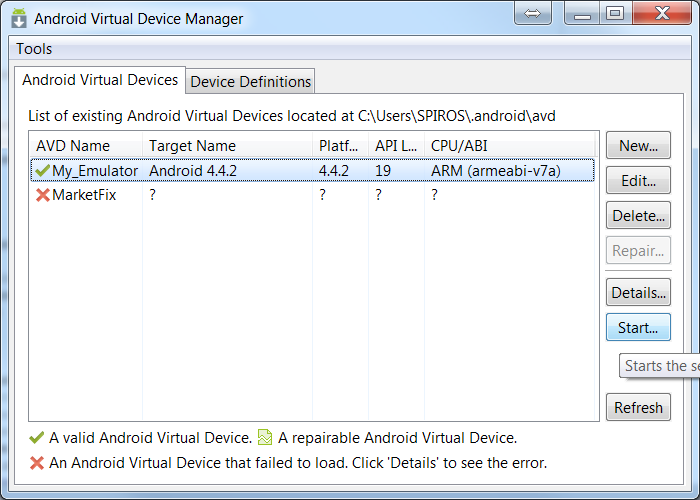The image size is (700, 500).
Task: Click the green checkmark beside My_Emulator
Action: (42, 171)
